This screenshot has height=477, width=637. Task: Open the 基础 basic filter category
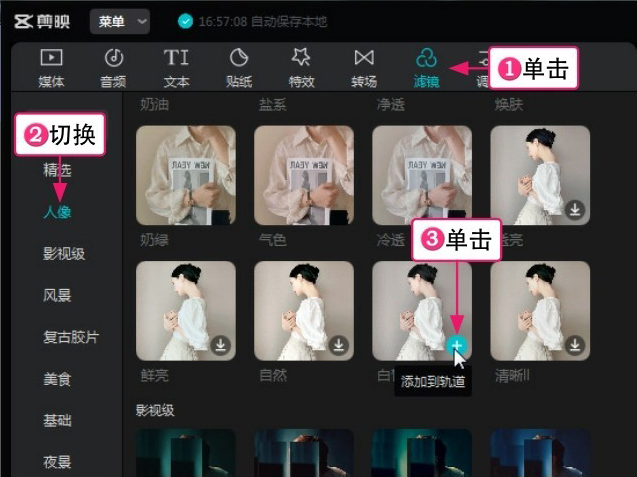(x=57, y=420)
